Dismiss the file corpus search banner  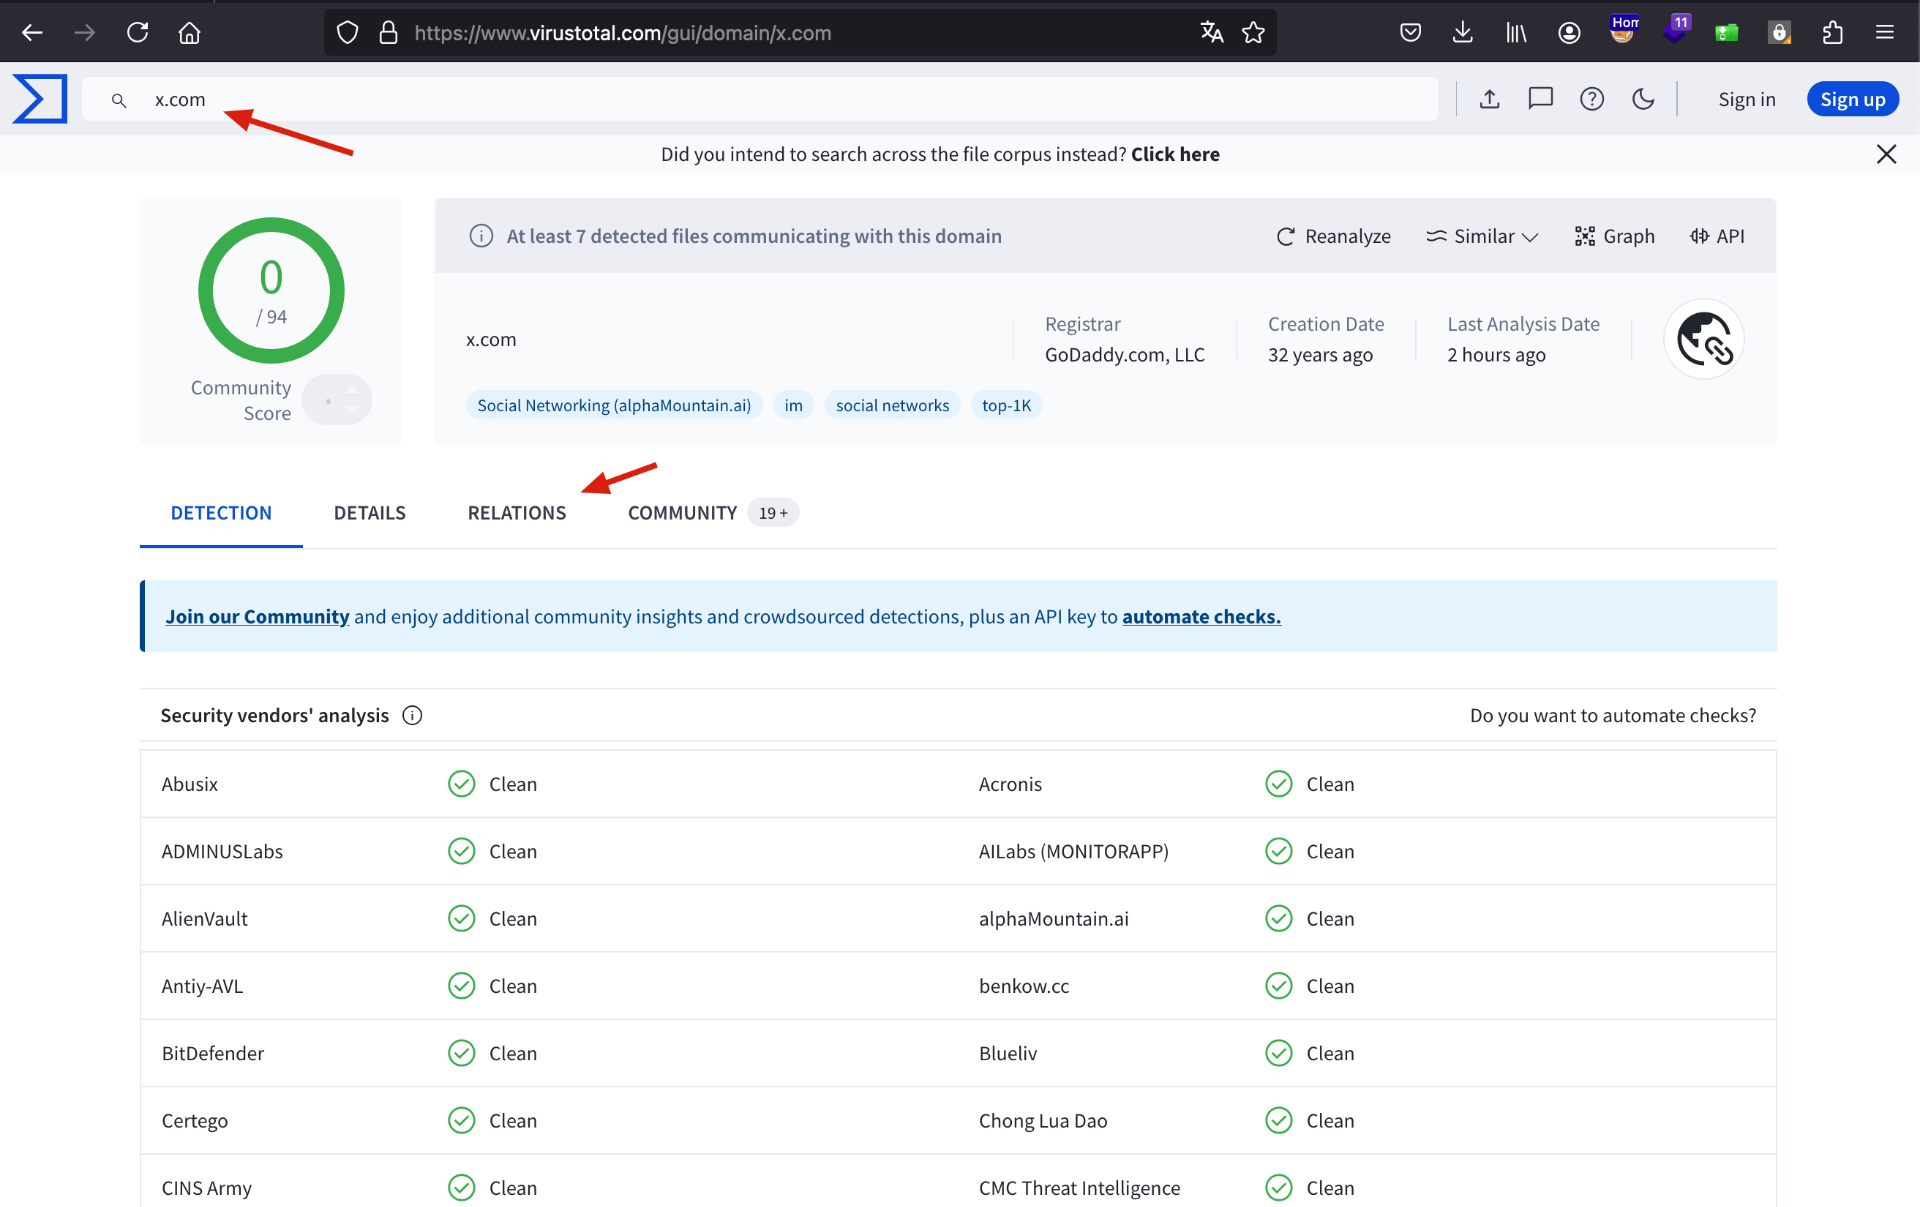point(1886,154)
